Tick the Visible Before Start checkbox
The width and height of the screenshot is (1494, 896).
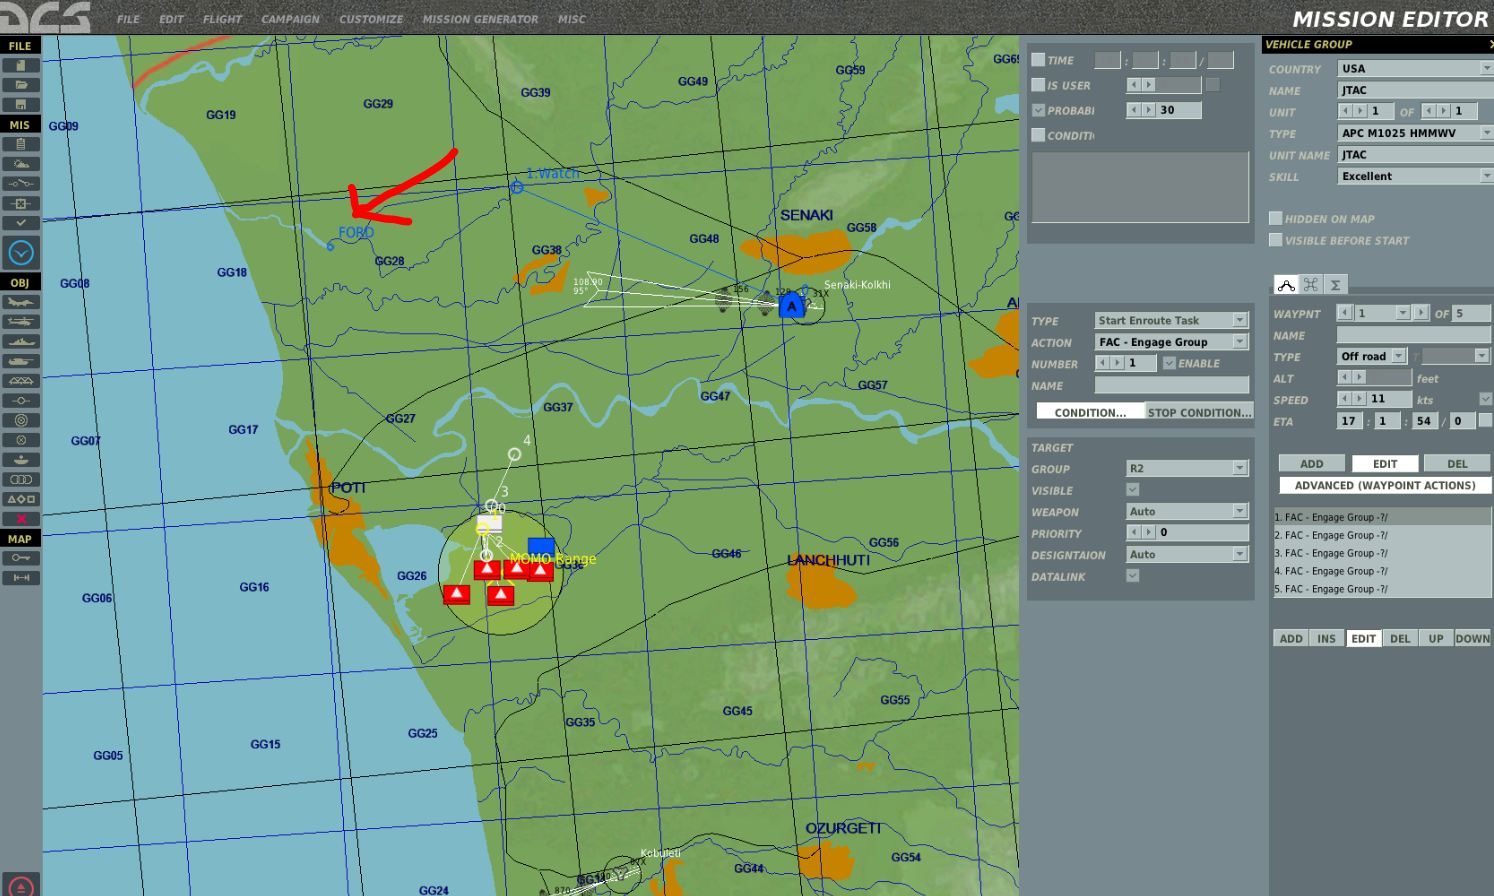1275,240
